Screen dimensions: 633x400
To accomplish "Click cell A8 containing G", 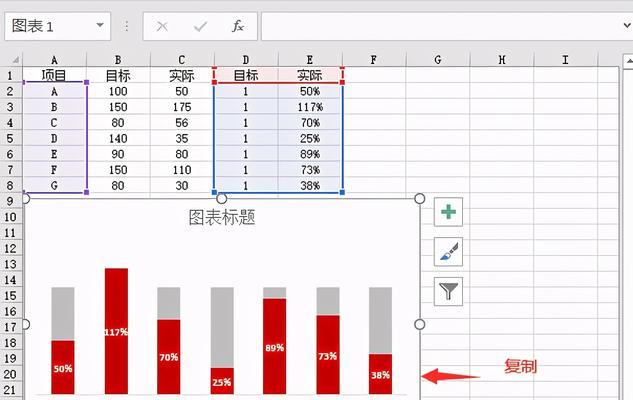I will 54,186.
